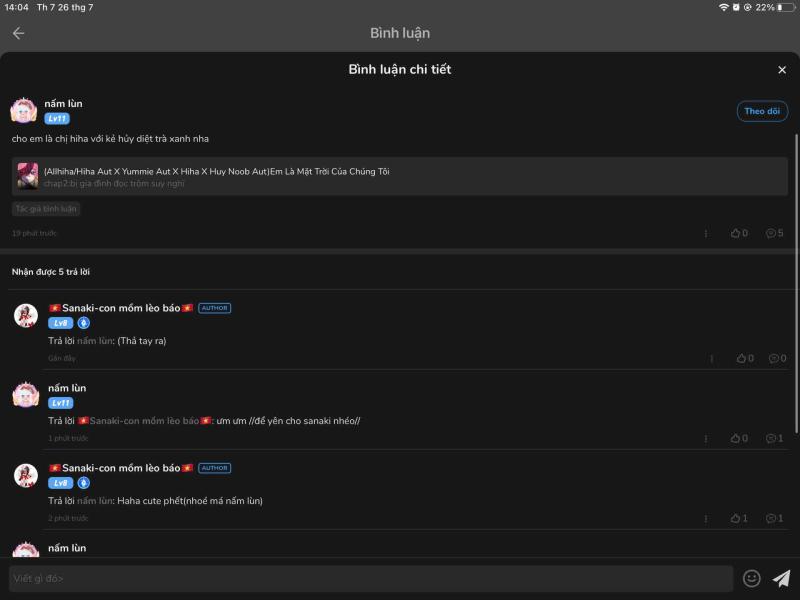800x600 pixels.
Task: Tap comment icon on "Haha cute phết" reply
Action: (x=774, y=518)
